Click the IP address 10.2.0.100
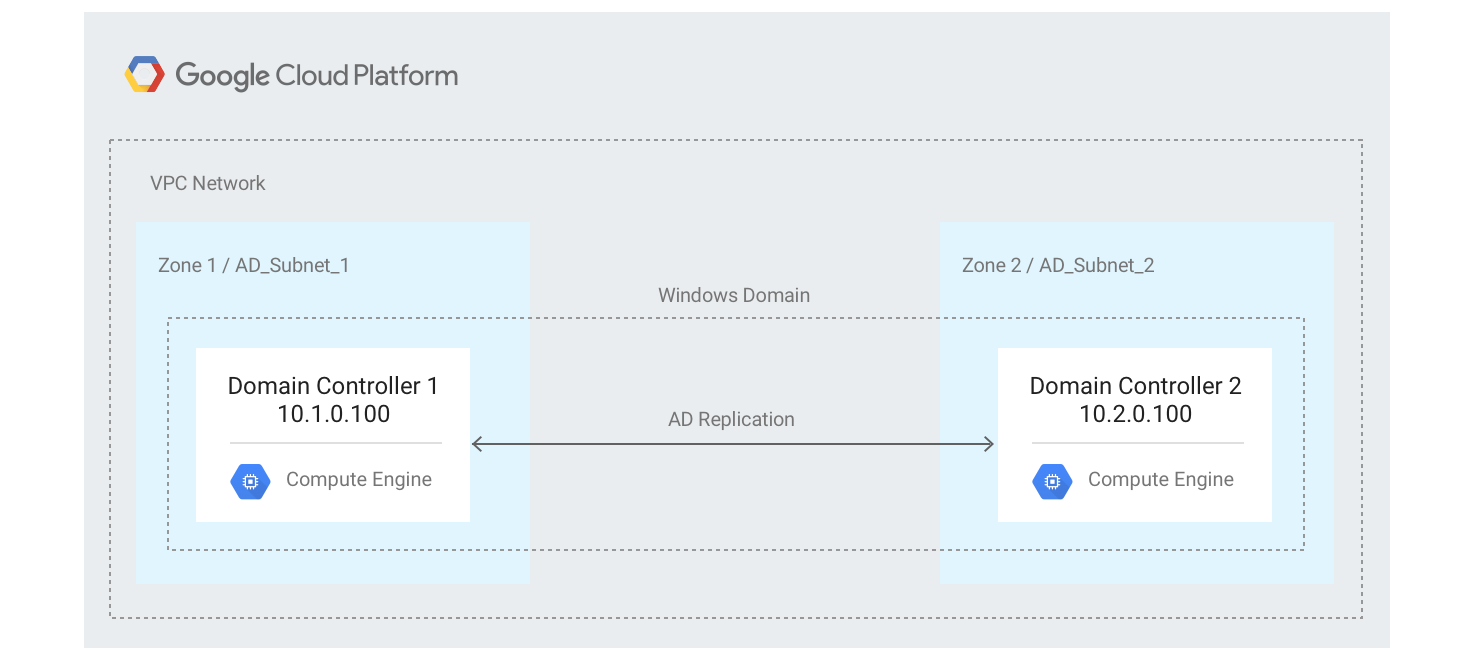This screenshot has width=1472, height=660. [x=1135, y=414]
